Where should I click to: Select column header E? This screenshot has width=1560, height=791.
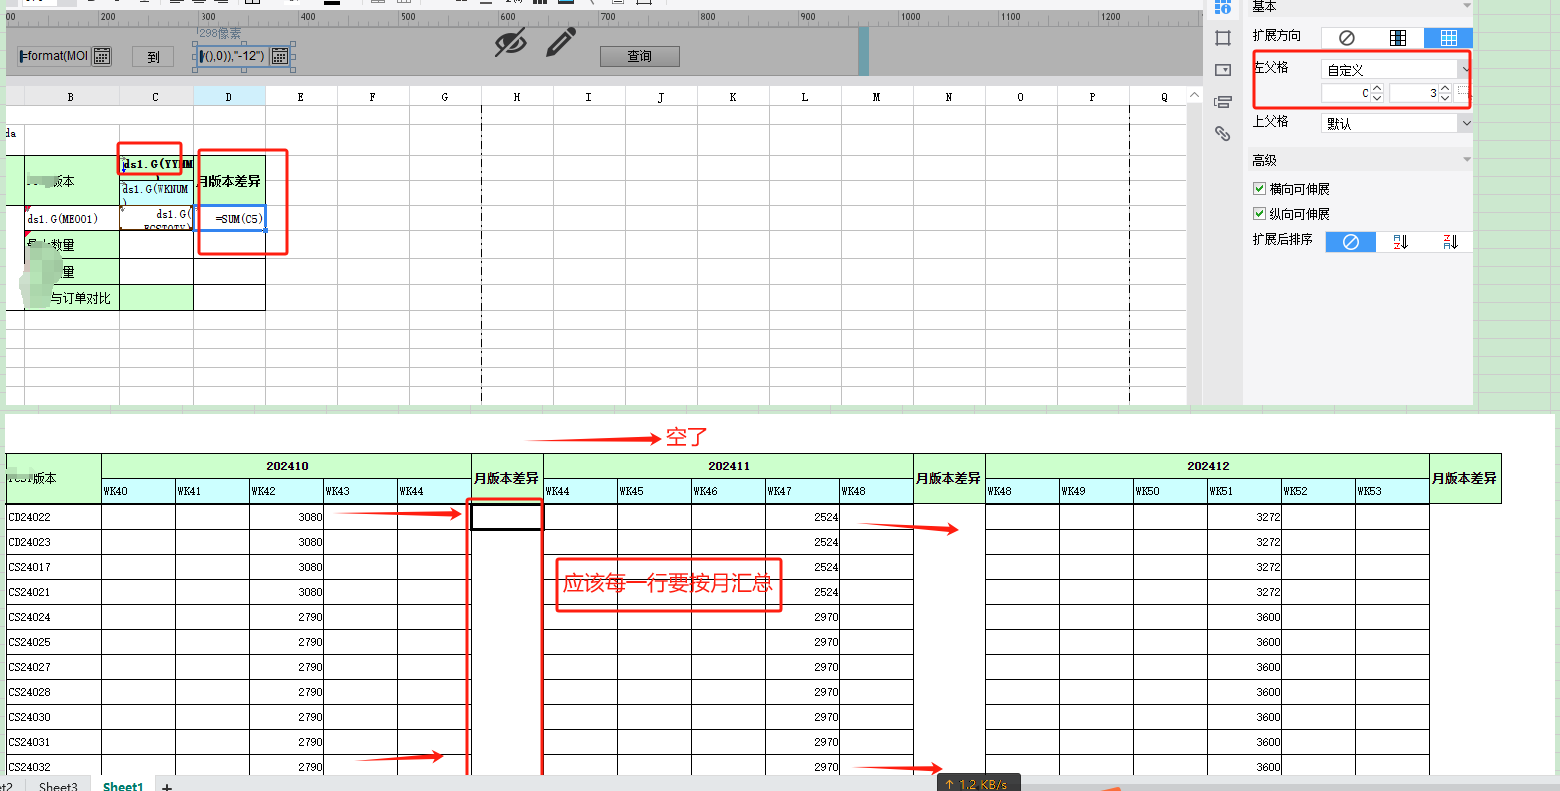pyautogui.click(x=300, y=97)
